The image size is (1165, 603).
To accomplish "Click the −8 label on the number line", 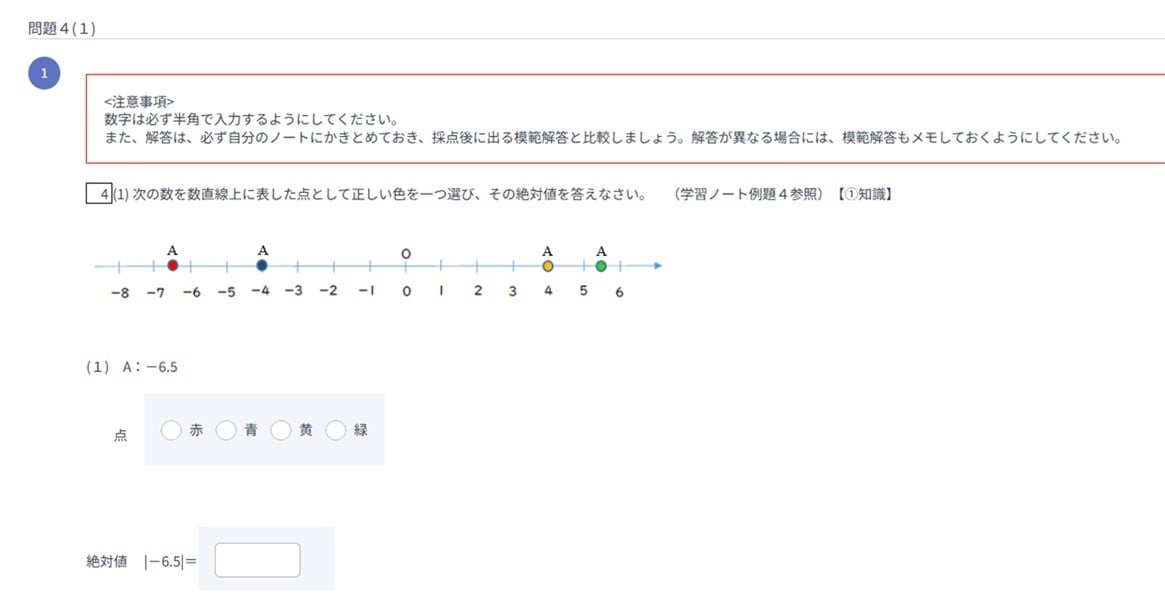I will [118, 292].
